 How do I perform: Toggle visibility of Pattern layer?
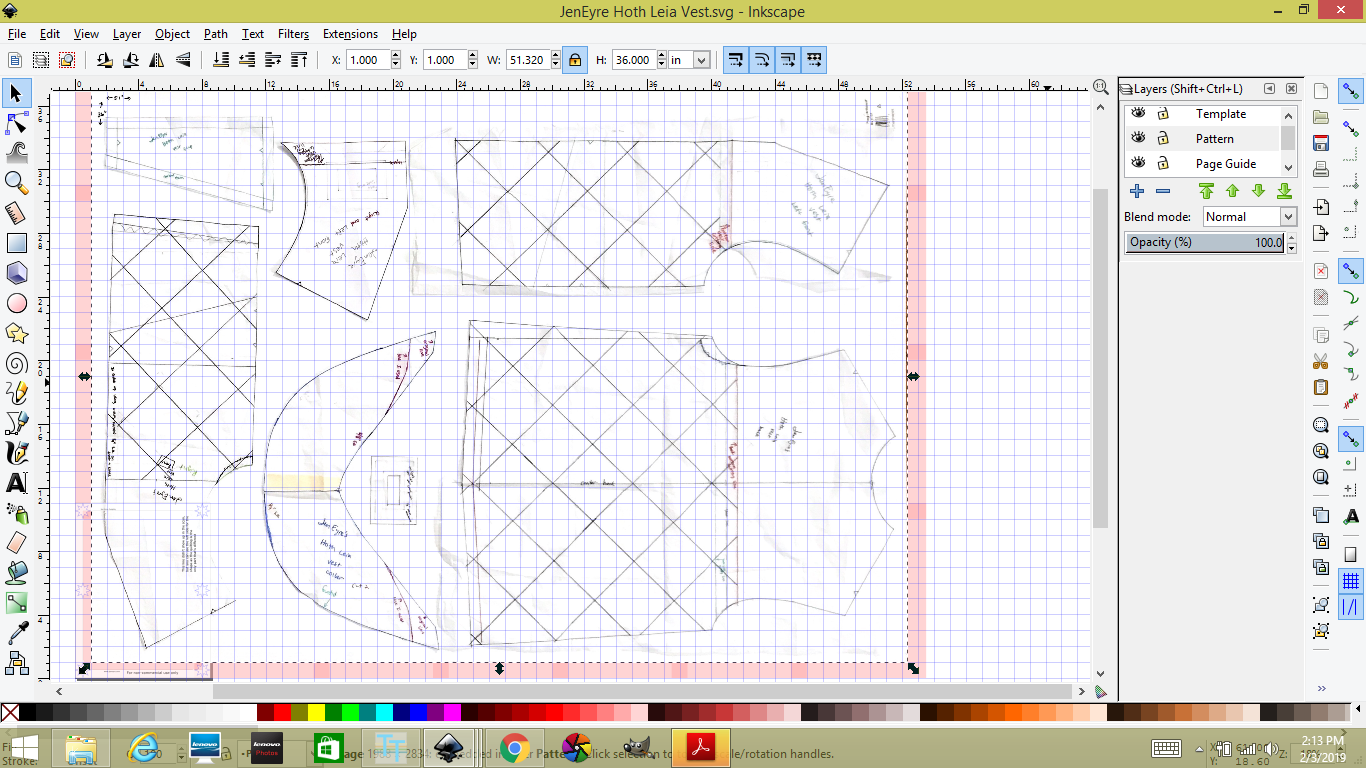1138,138
